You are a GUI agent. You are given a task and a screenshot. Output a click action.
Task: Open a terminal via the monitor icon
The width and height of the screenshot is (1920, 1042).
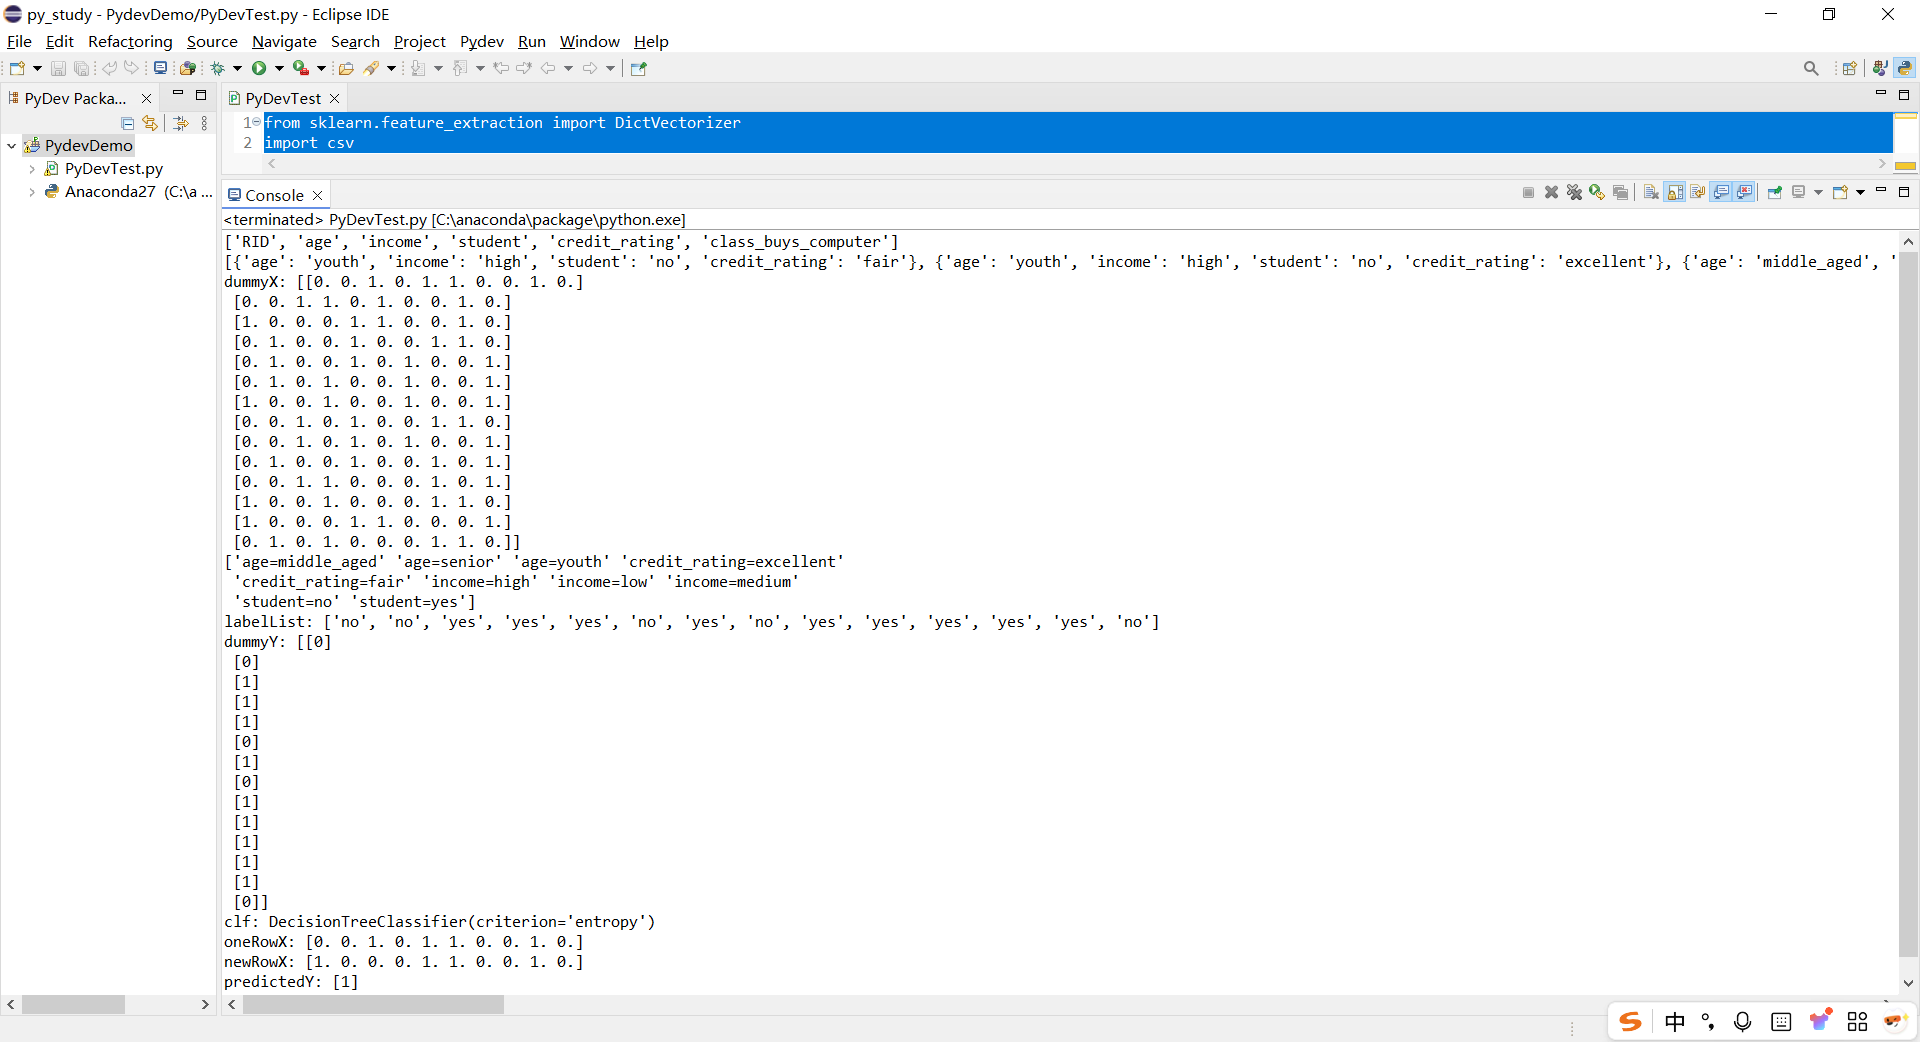(160, 68)
